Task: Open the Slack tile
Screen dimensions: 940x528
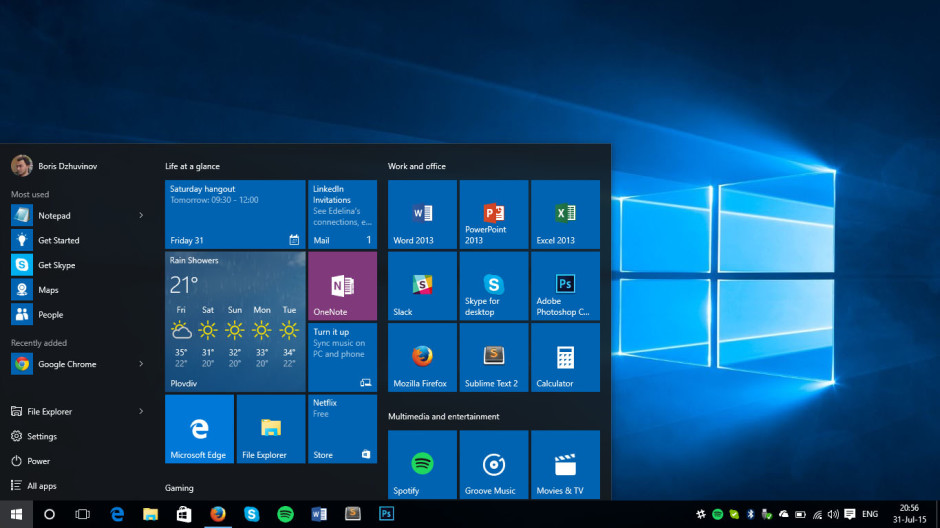Action: click(x=422, y=286)
